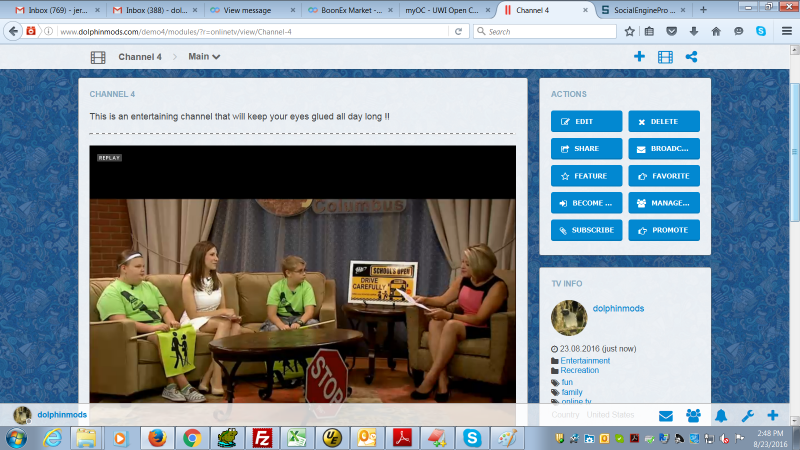Viewport: 800px width, 450px height.
Task: Click the film strip icon beside Channel 4
Action: [x=98, y=57]
